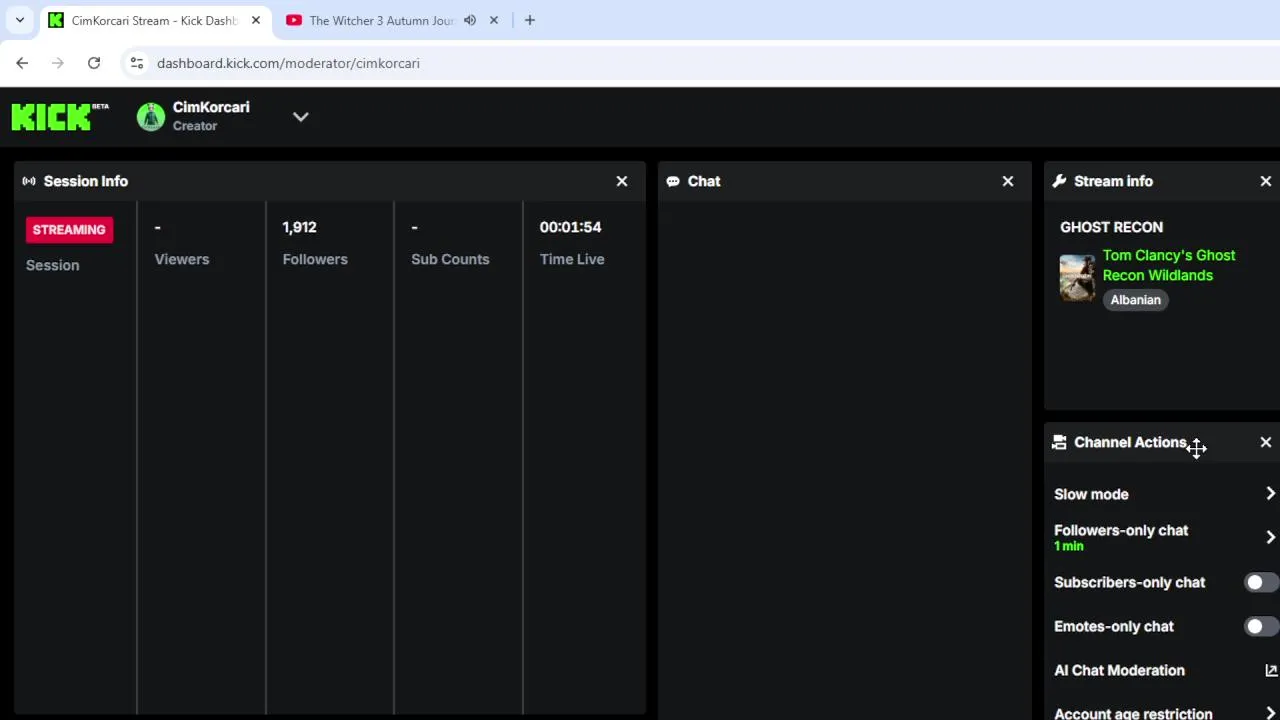Screen dimensions: 1280x720
Task: Click the GHOST RECON stream title
Action: click(1111, 227)
